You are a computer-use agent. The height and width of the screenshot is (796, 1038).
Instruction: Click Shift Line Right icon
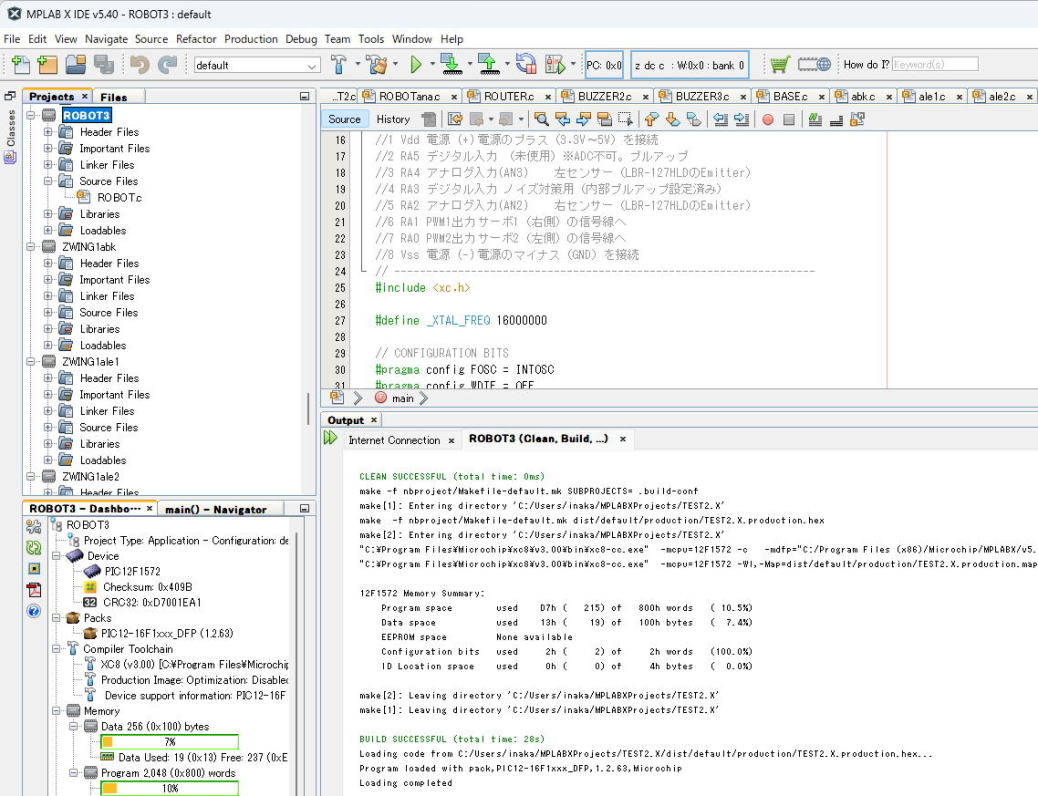coord(741,119)
